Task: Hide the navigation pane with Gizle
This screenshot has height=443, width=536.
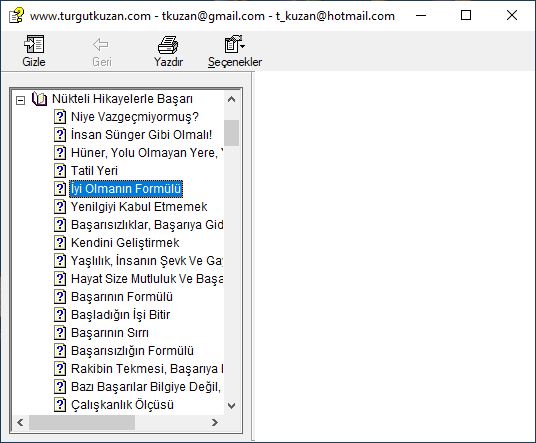Action: click(x=34, y=51)
